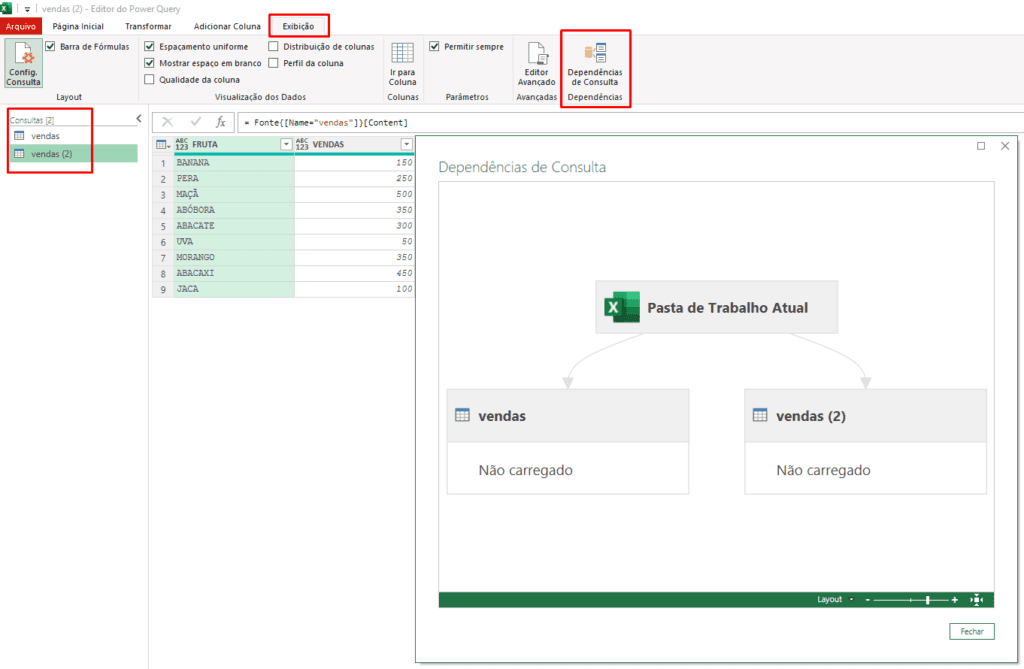Screen dimensions: 1024x669
Task: Click the Excel icon in the title bar
Action: point(6,8)
